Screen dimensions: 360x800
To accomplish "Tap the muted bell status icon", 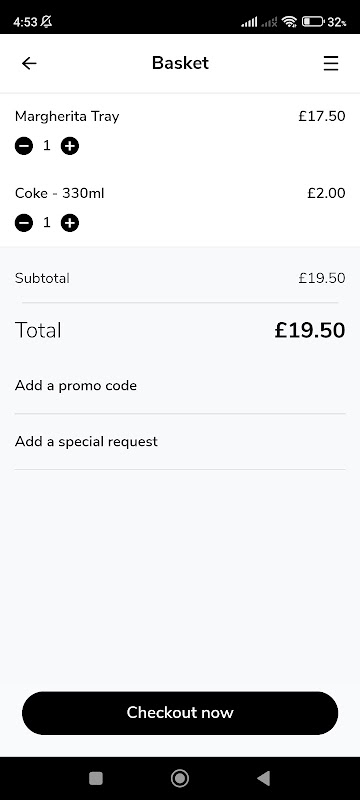I will tap(46, 22).
